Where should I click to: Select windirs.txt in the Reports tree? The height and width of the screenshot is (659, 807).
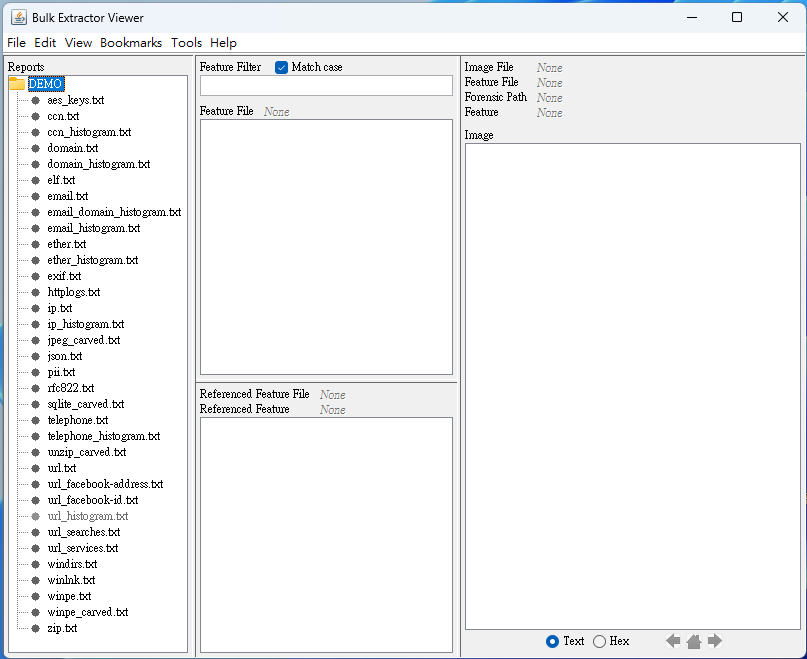point(73,564)
